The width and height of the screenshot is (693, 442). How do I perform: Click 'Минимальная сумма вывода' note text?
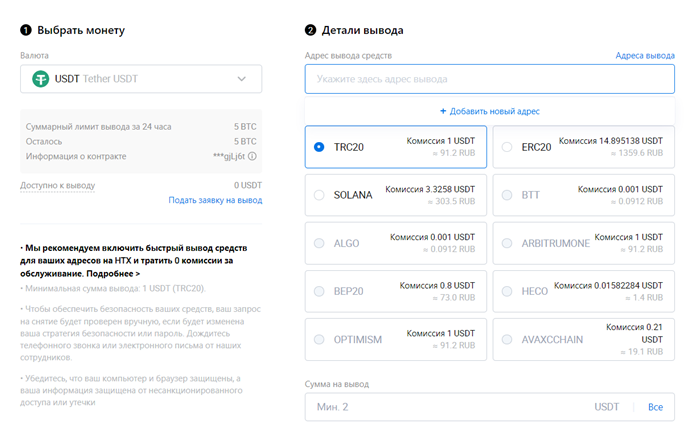tap(115, 289)
